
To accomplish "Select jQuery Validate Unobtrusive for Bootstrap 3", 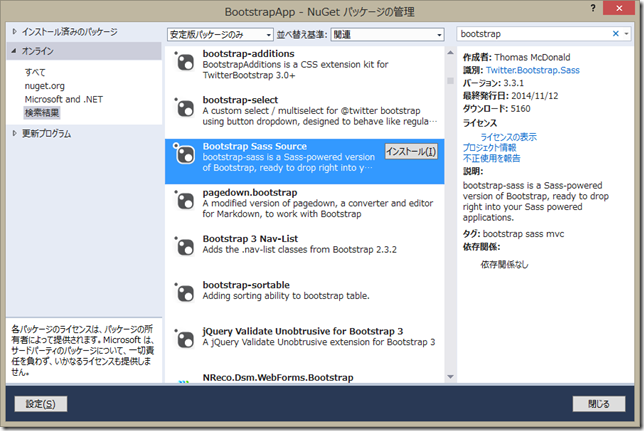I will tap(303, 331).
